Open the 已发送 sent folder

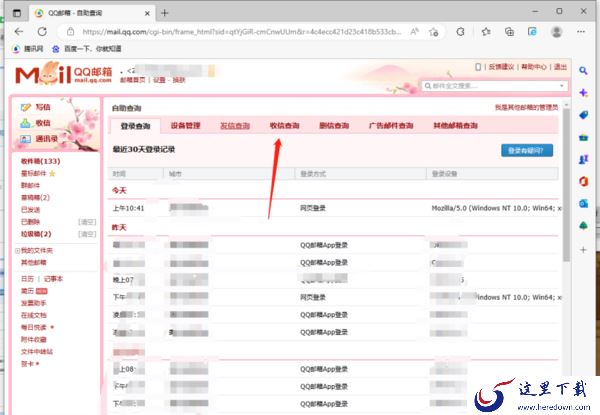pos(30,210)
